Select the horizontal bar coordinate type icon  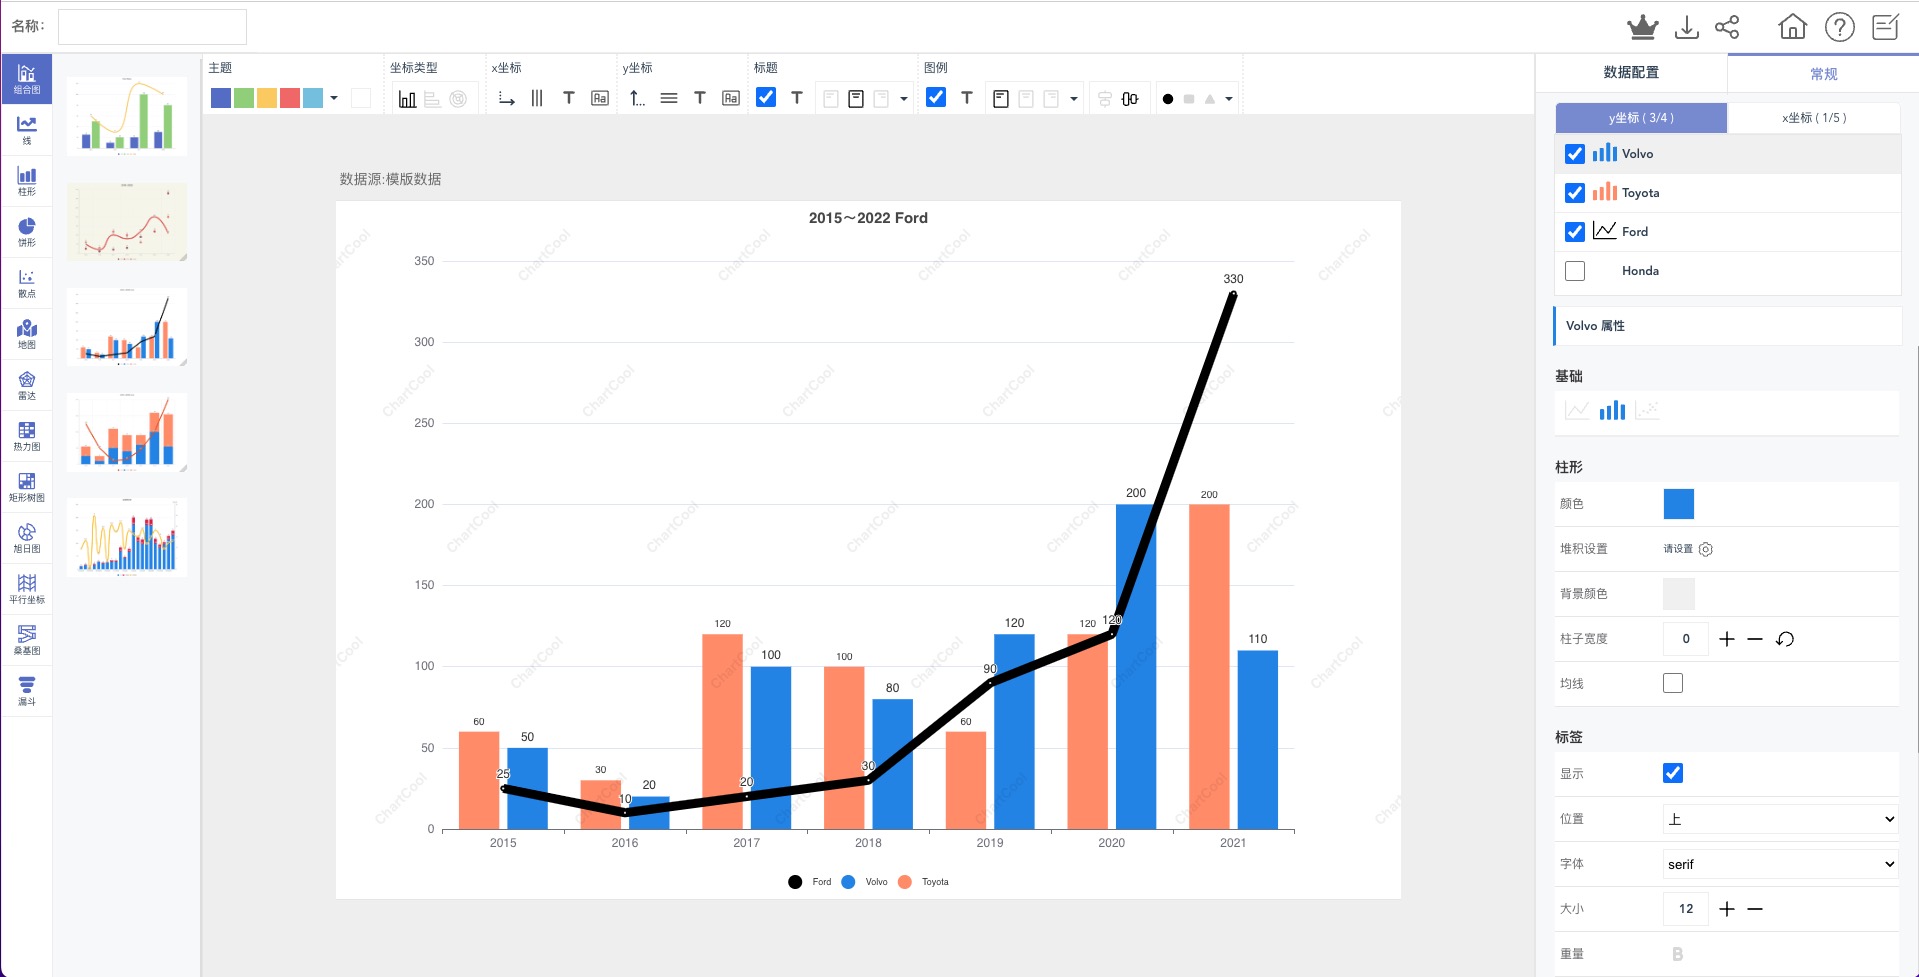click(x=432, y=99)
